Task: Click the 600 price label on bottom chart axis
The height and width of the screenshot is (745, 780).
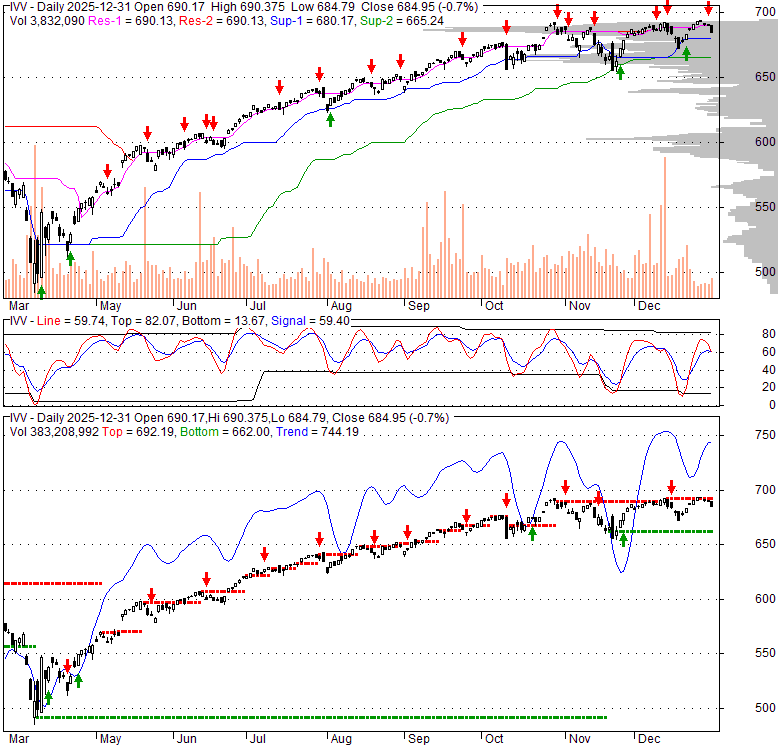Action: [765, 599]
